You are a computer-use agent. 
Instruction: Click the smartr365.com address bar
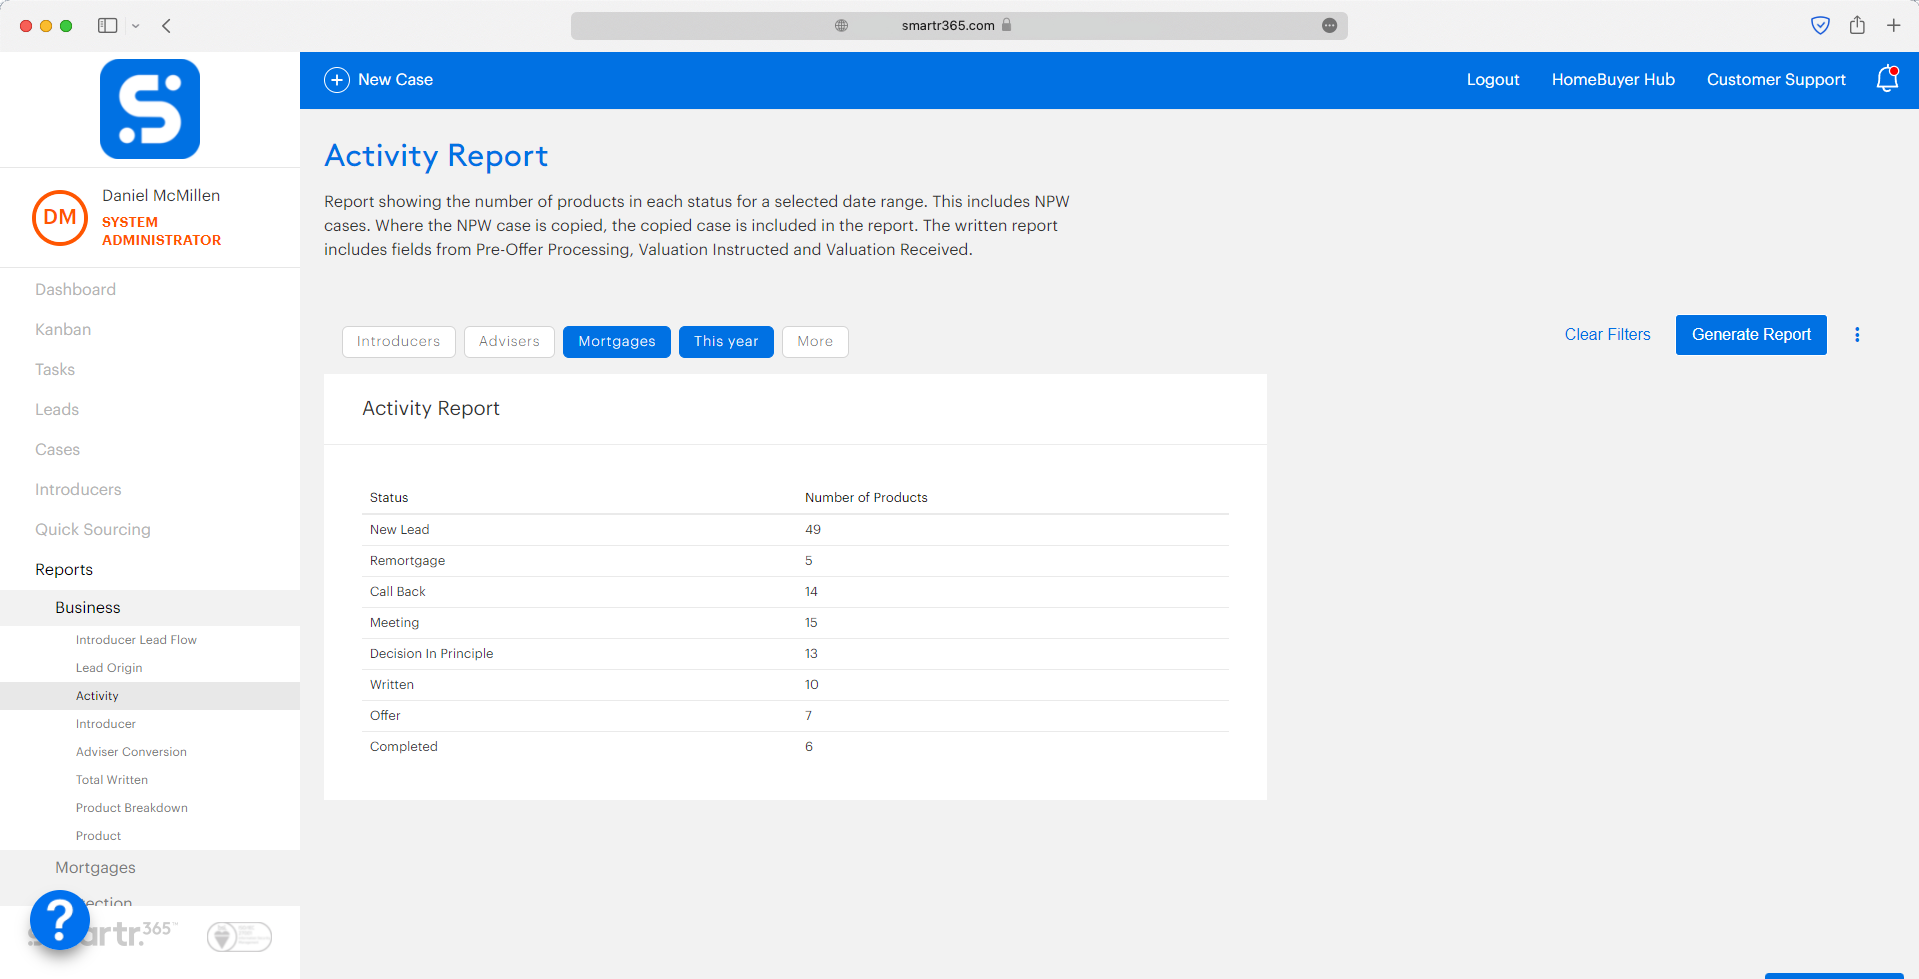click(x=959, y=26)
